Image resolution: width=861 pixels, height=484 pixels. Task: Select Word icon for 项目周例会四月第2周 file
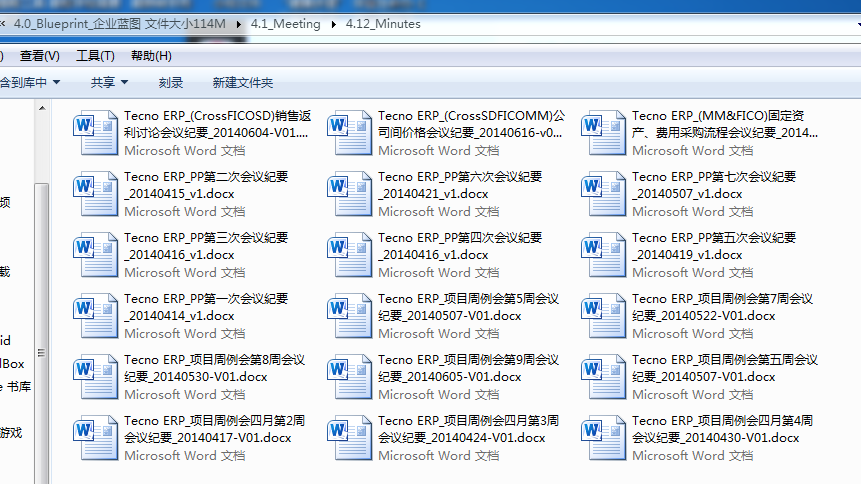pyautogui.click(x=96, y=438)
